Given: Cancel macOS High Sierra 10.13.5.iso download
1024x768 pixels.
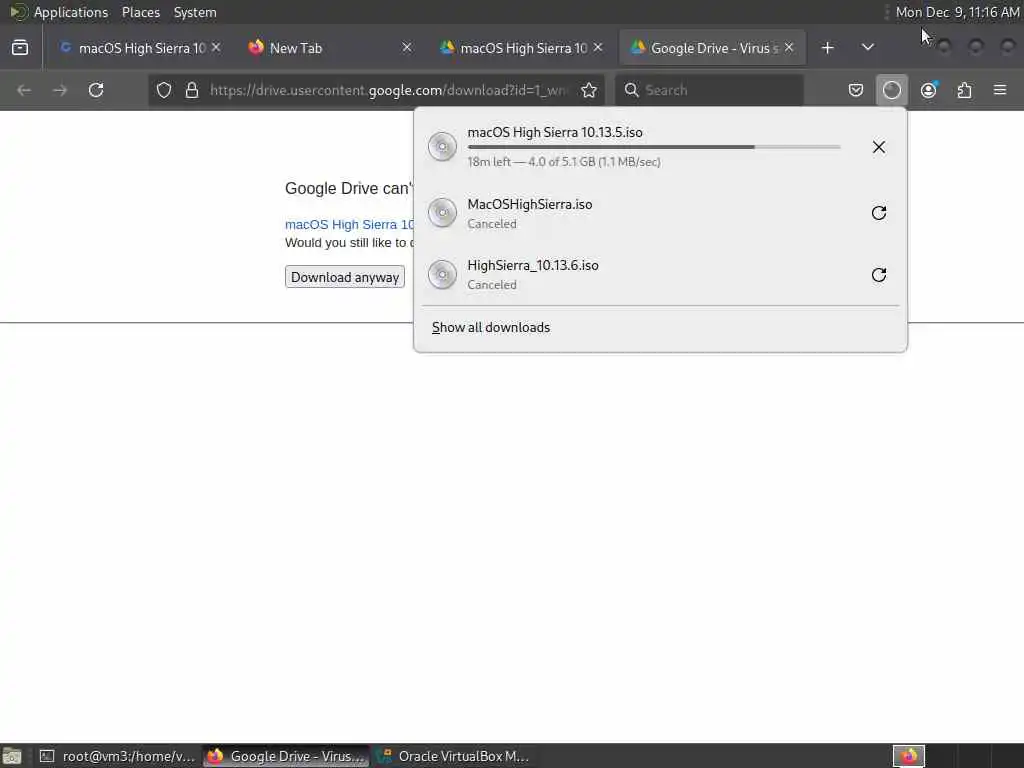Looking at the screenshot, I should click(879, 147).
